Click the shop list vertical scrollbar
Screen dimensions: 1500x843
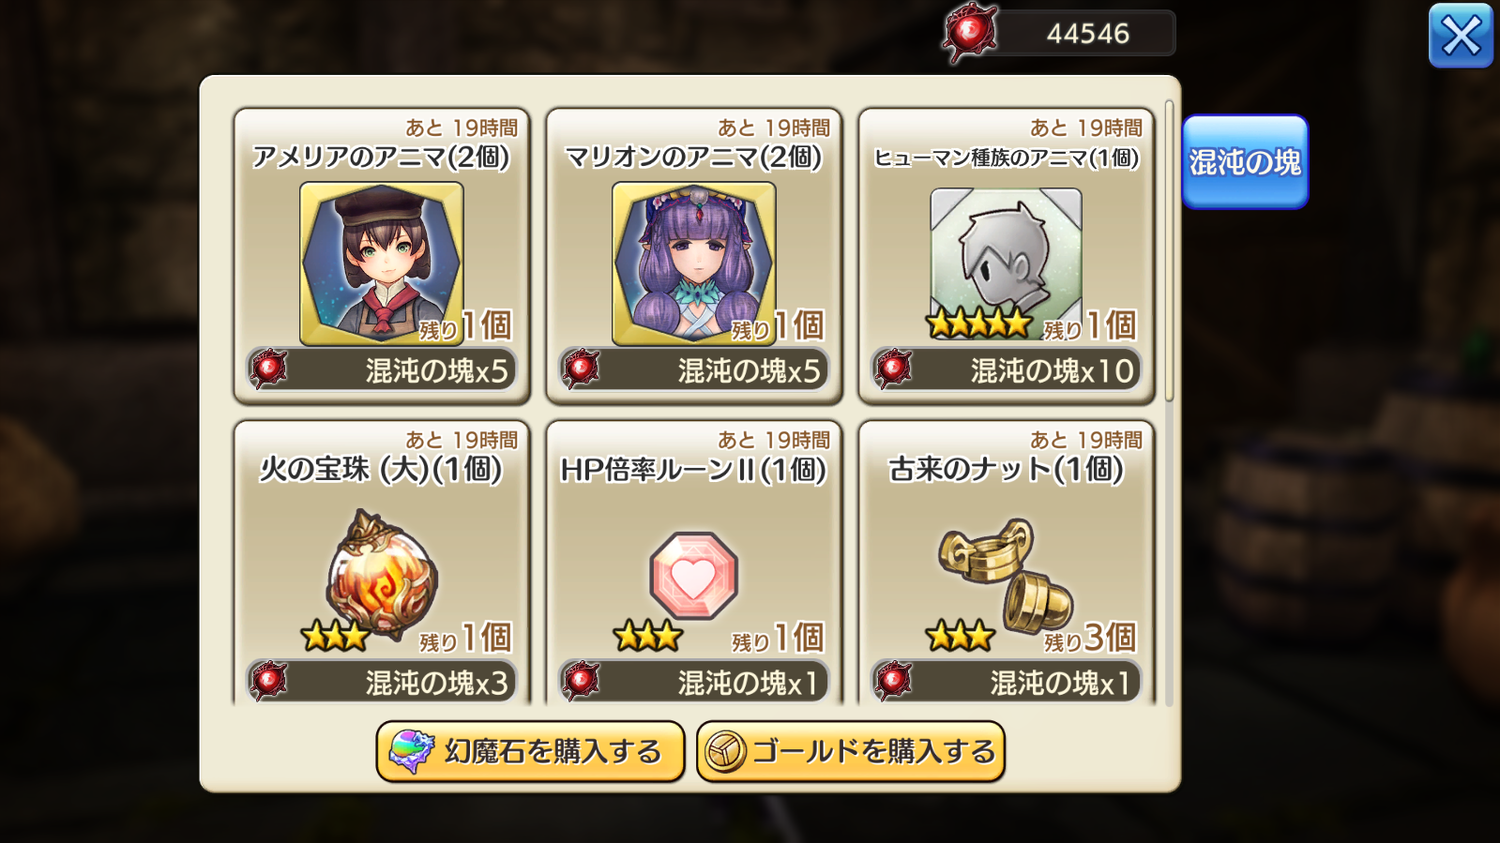tap(1169, 251)
